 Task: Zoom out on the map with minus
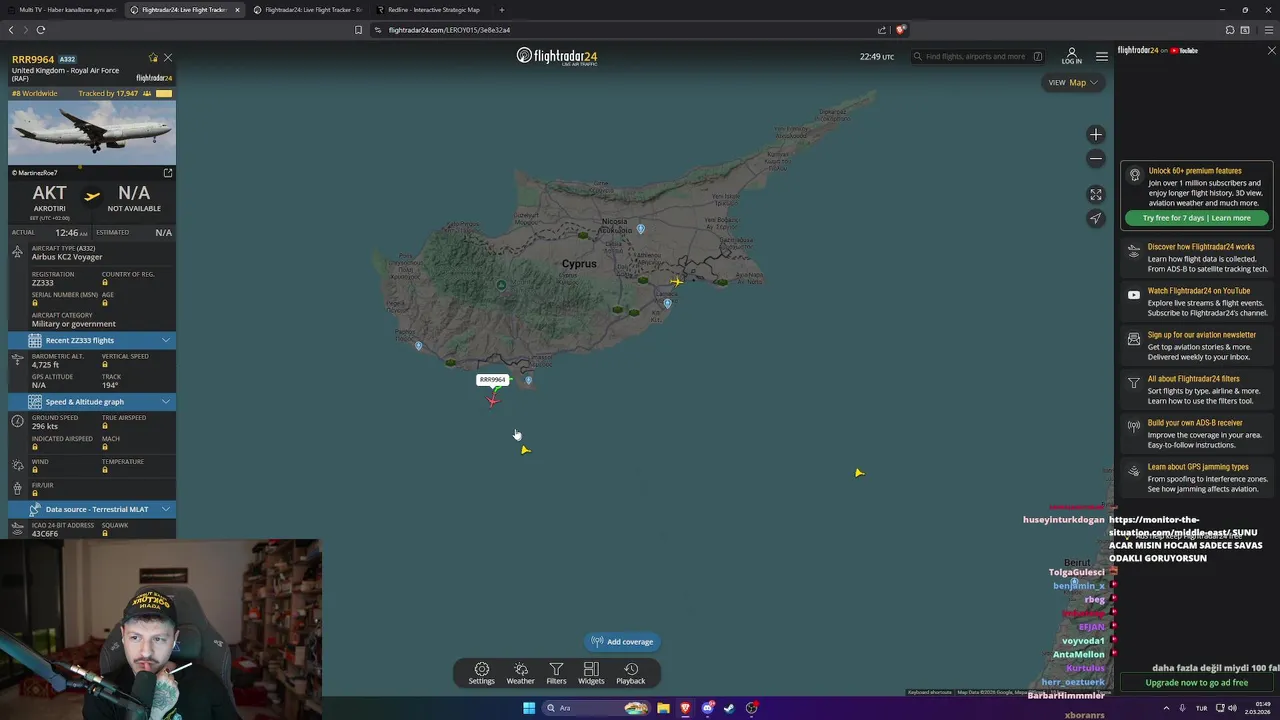[x=1096, y=159]
